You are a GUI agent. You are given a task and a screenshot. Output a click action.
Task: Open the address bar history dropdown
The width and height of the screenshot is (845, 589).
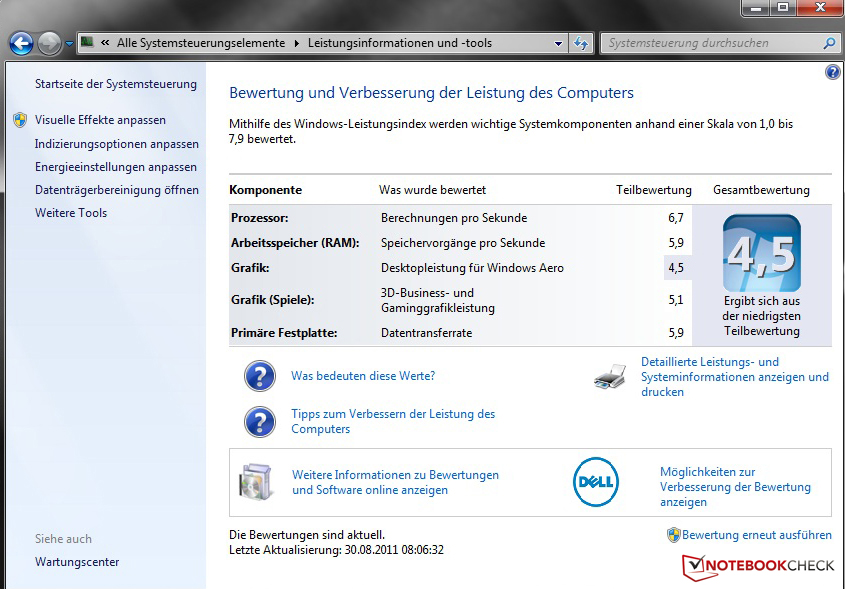click(x=558, y=43)
